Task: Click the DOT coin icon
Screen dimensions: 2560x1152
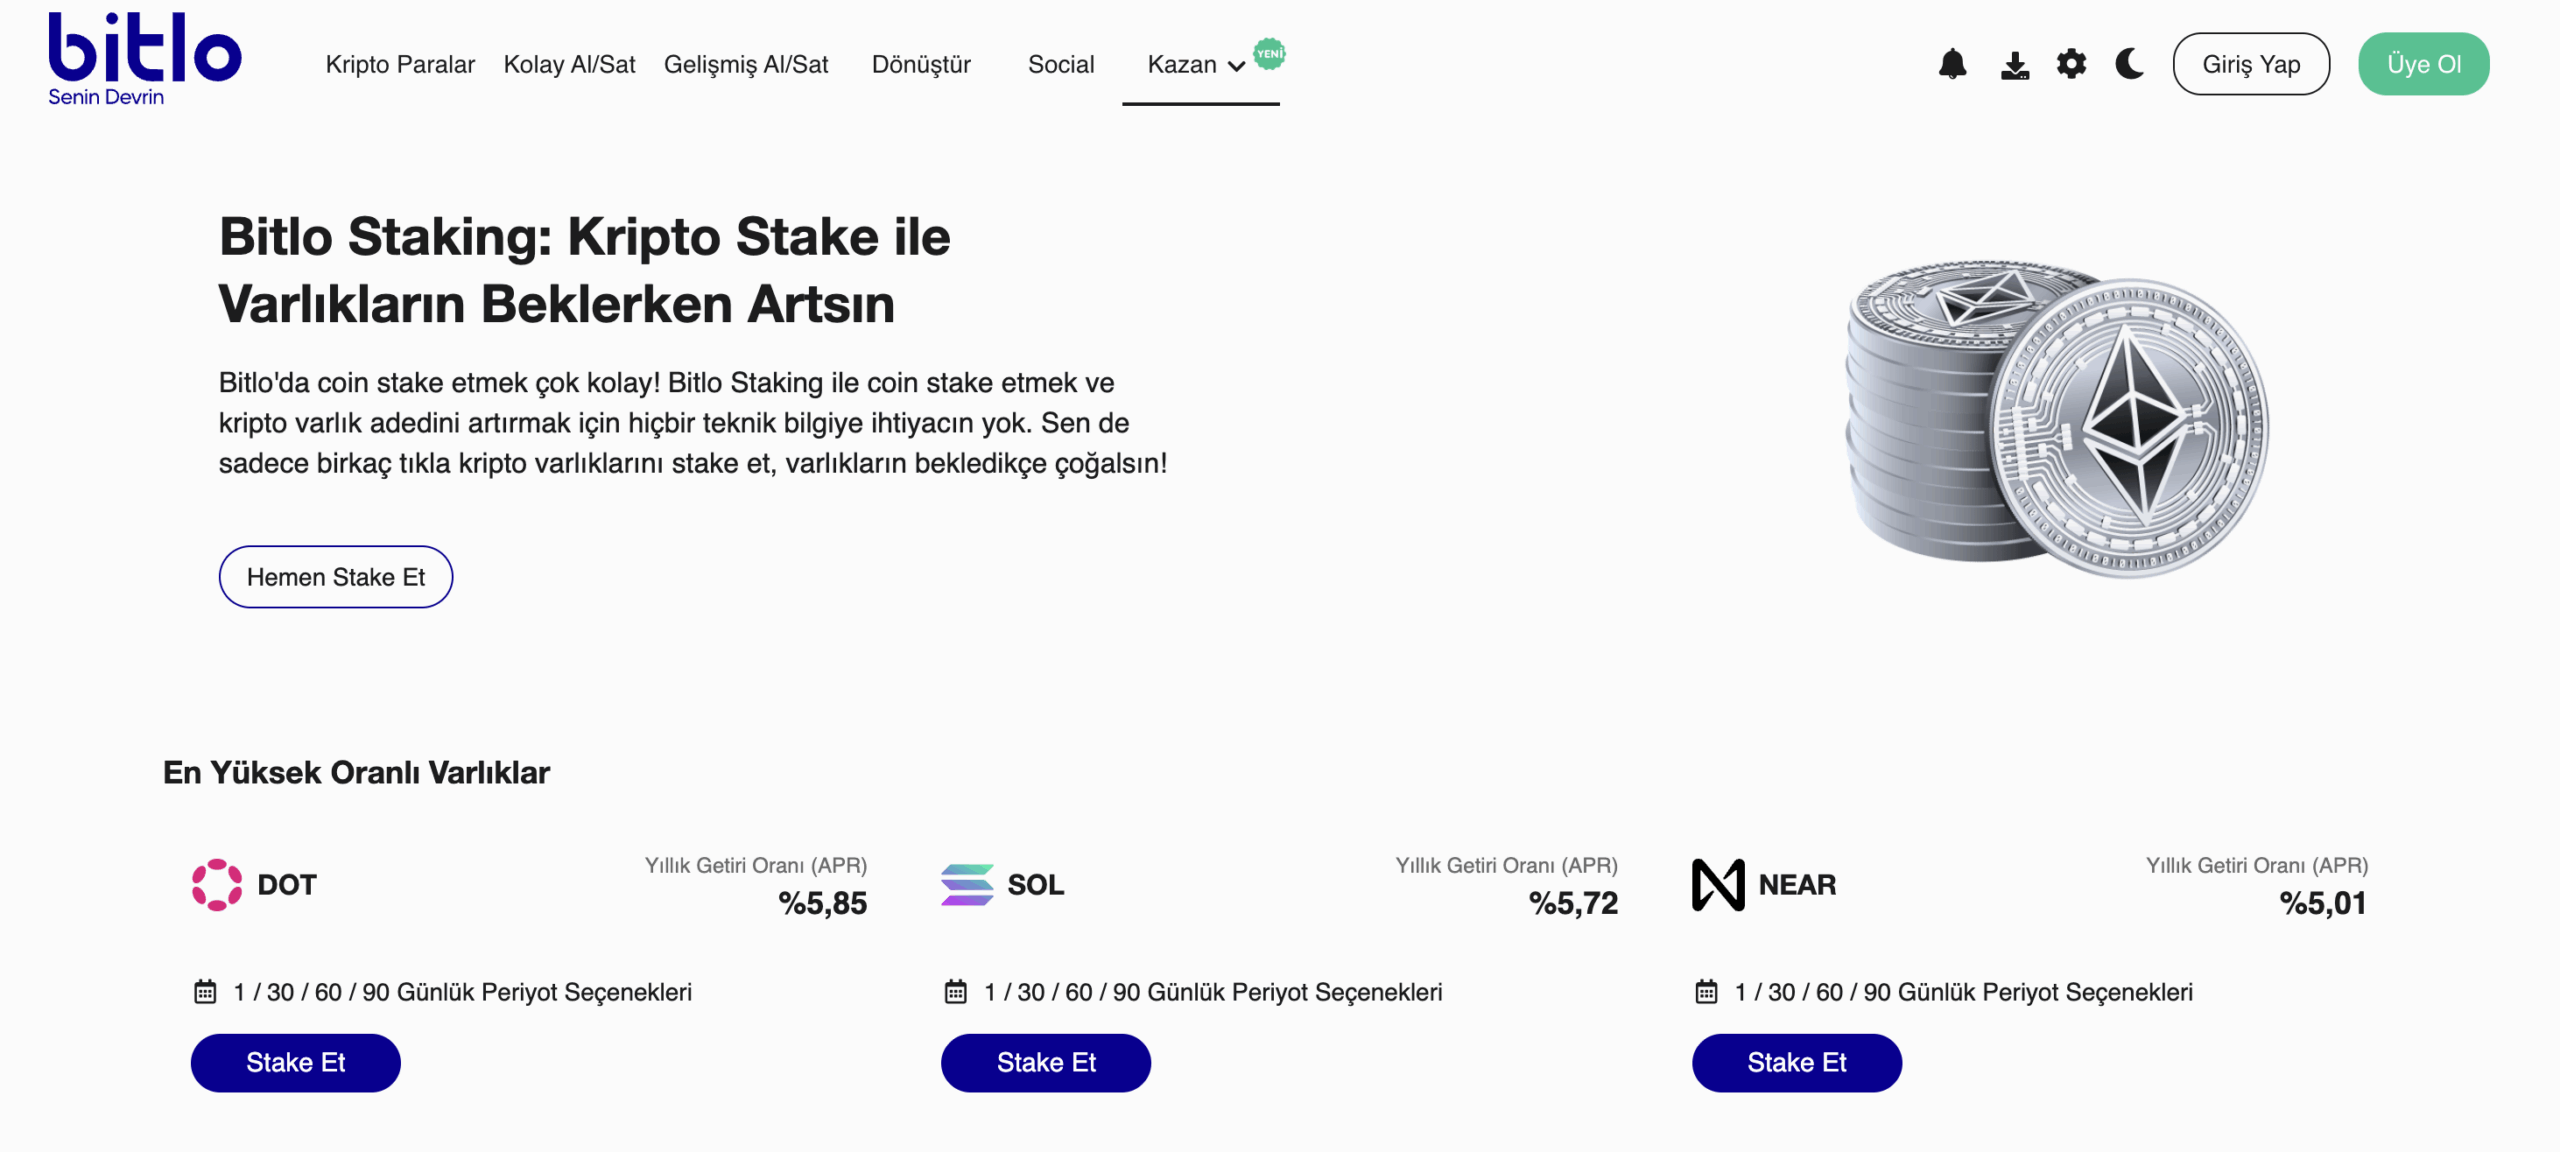Action: [x=216, y=885]
